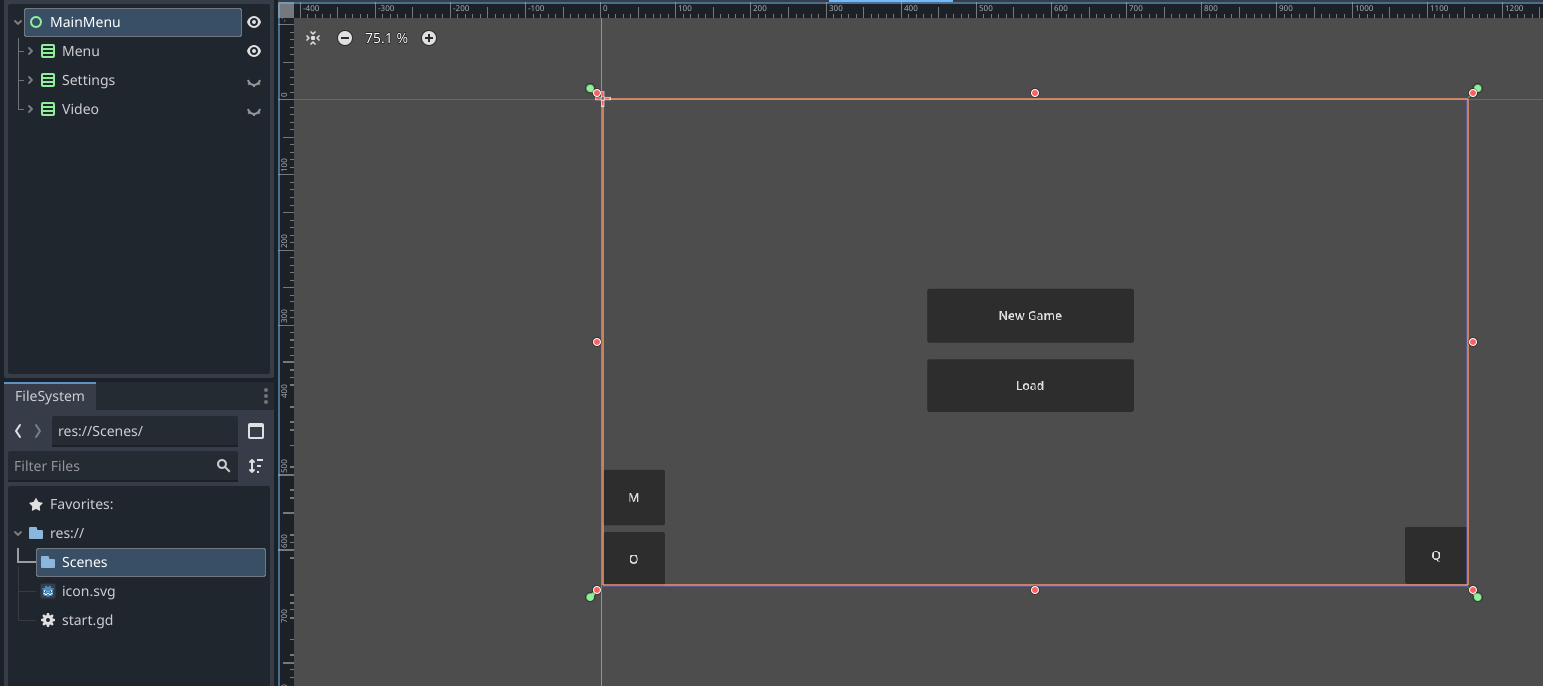Open the file sort options
The image size is (1543, 686).
[256, 466]
